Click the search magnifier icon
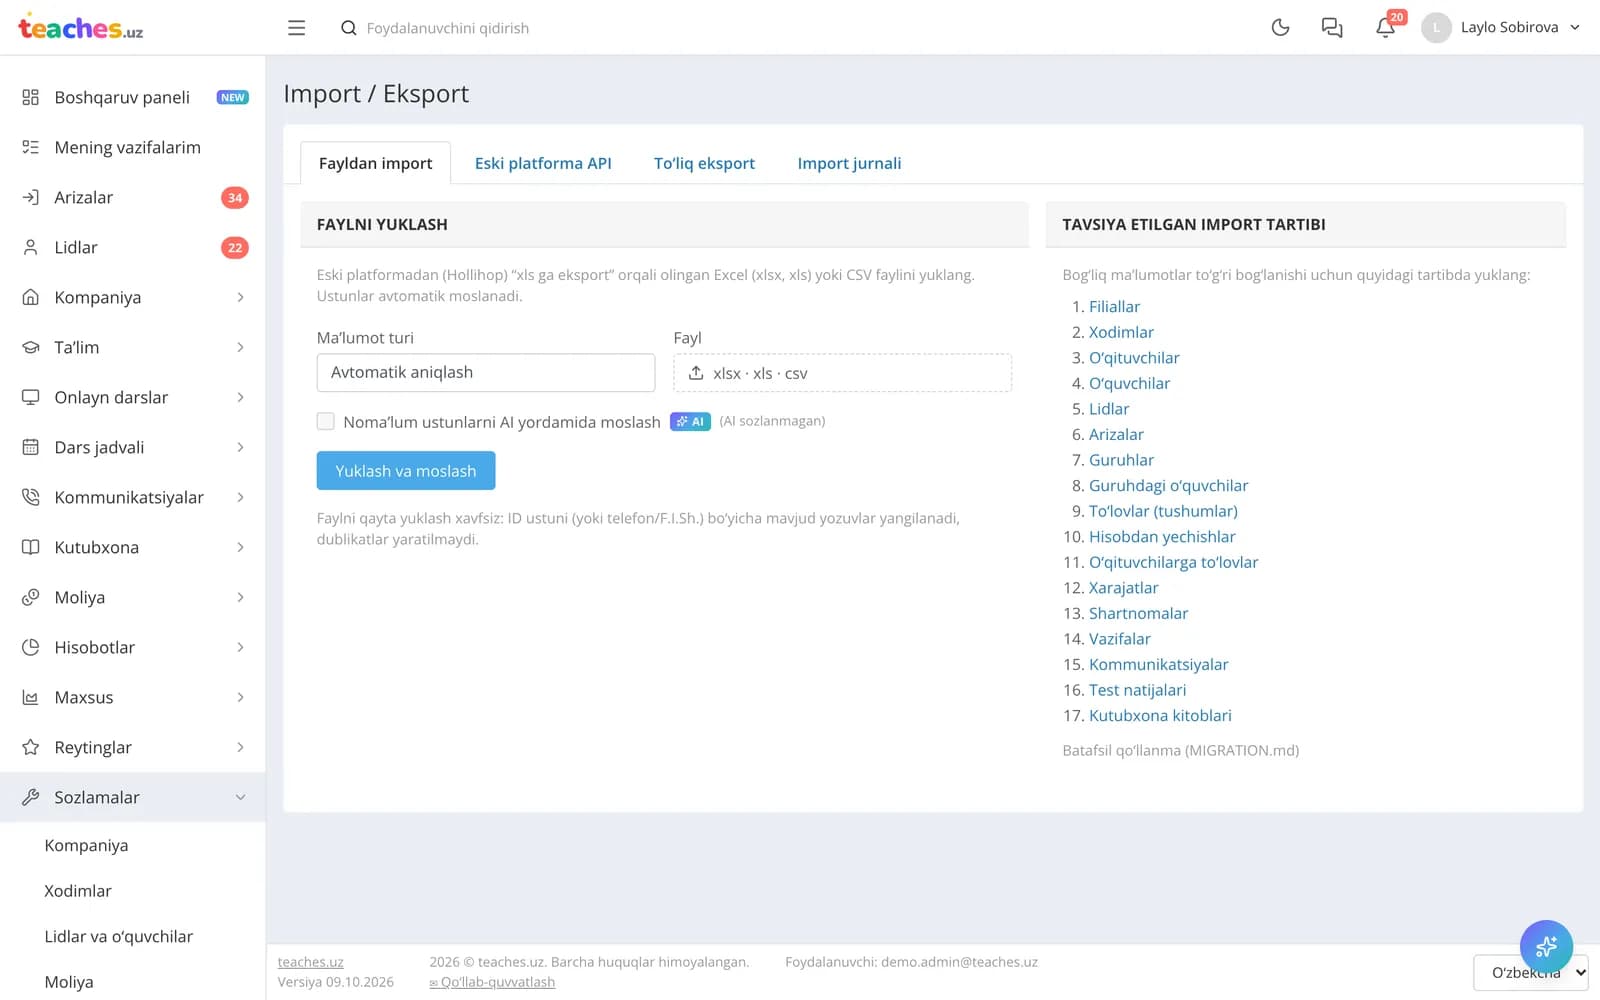 pyautogui.click(x=348, y=28)
